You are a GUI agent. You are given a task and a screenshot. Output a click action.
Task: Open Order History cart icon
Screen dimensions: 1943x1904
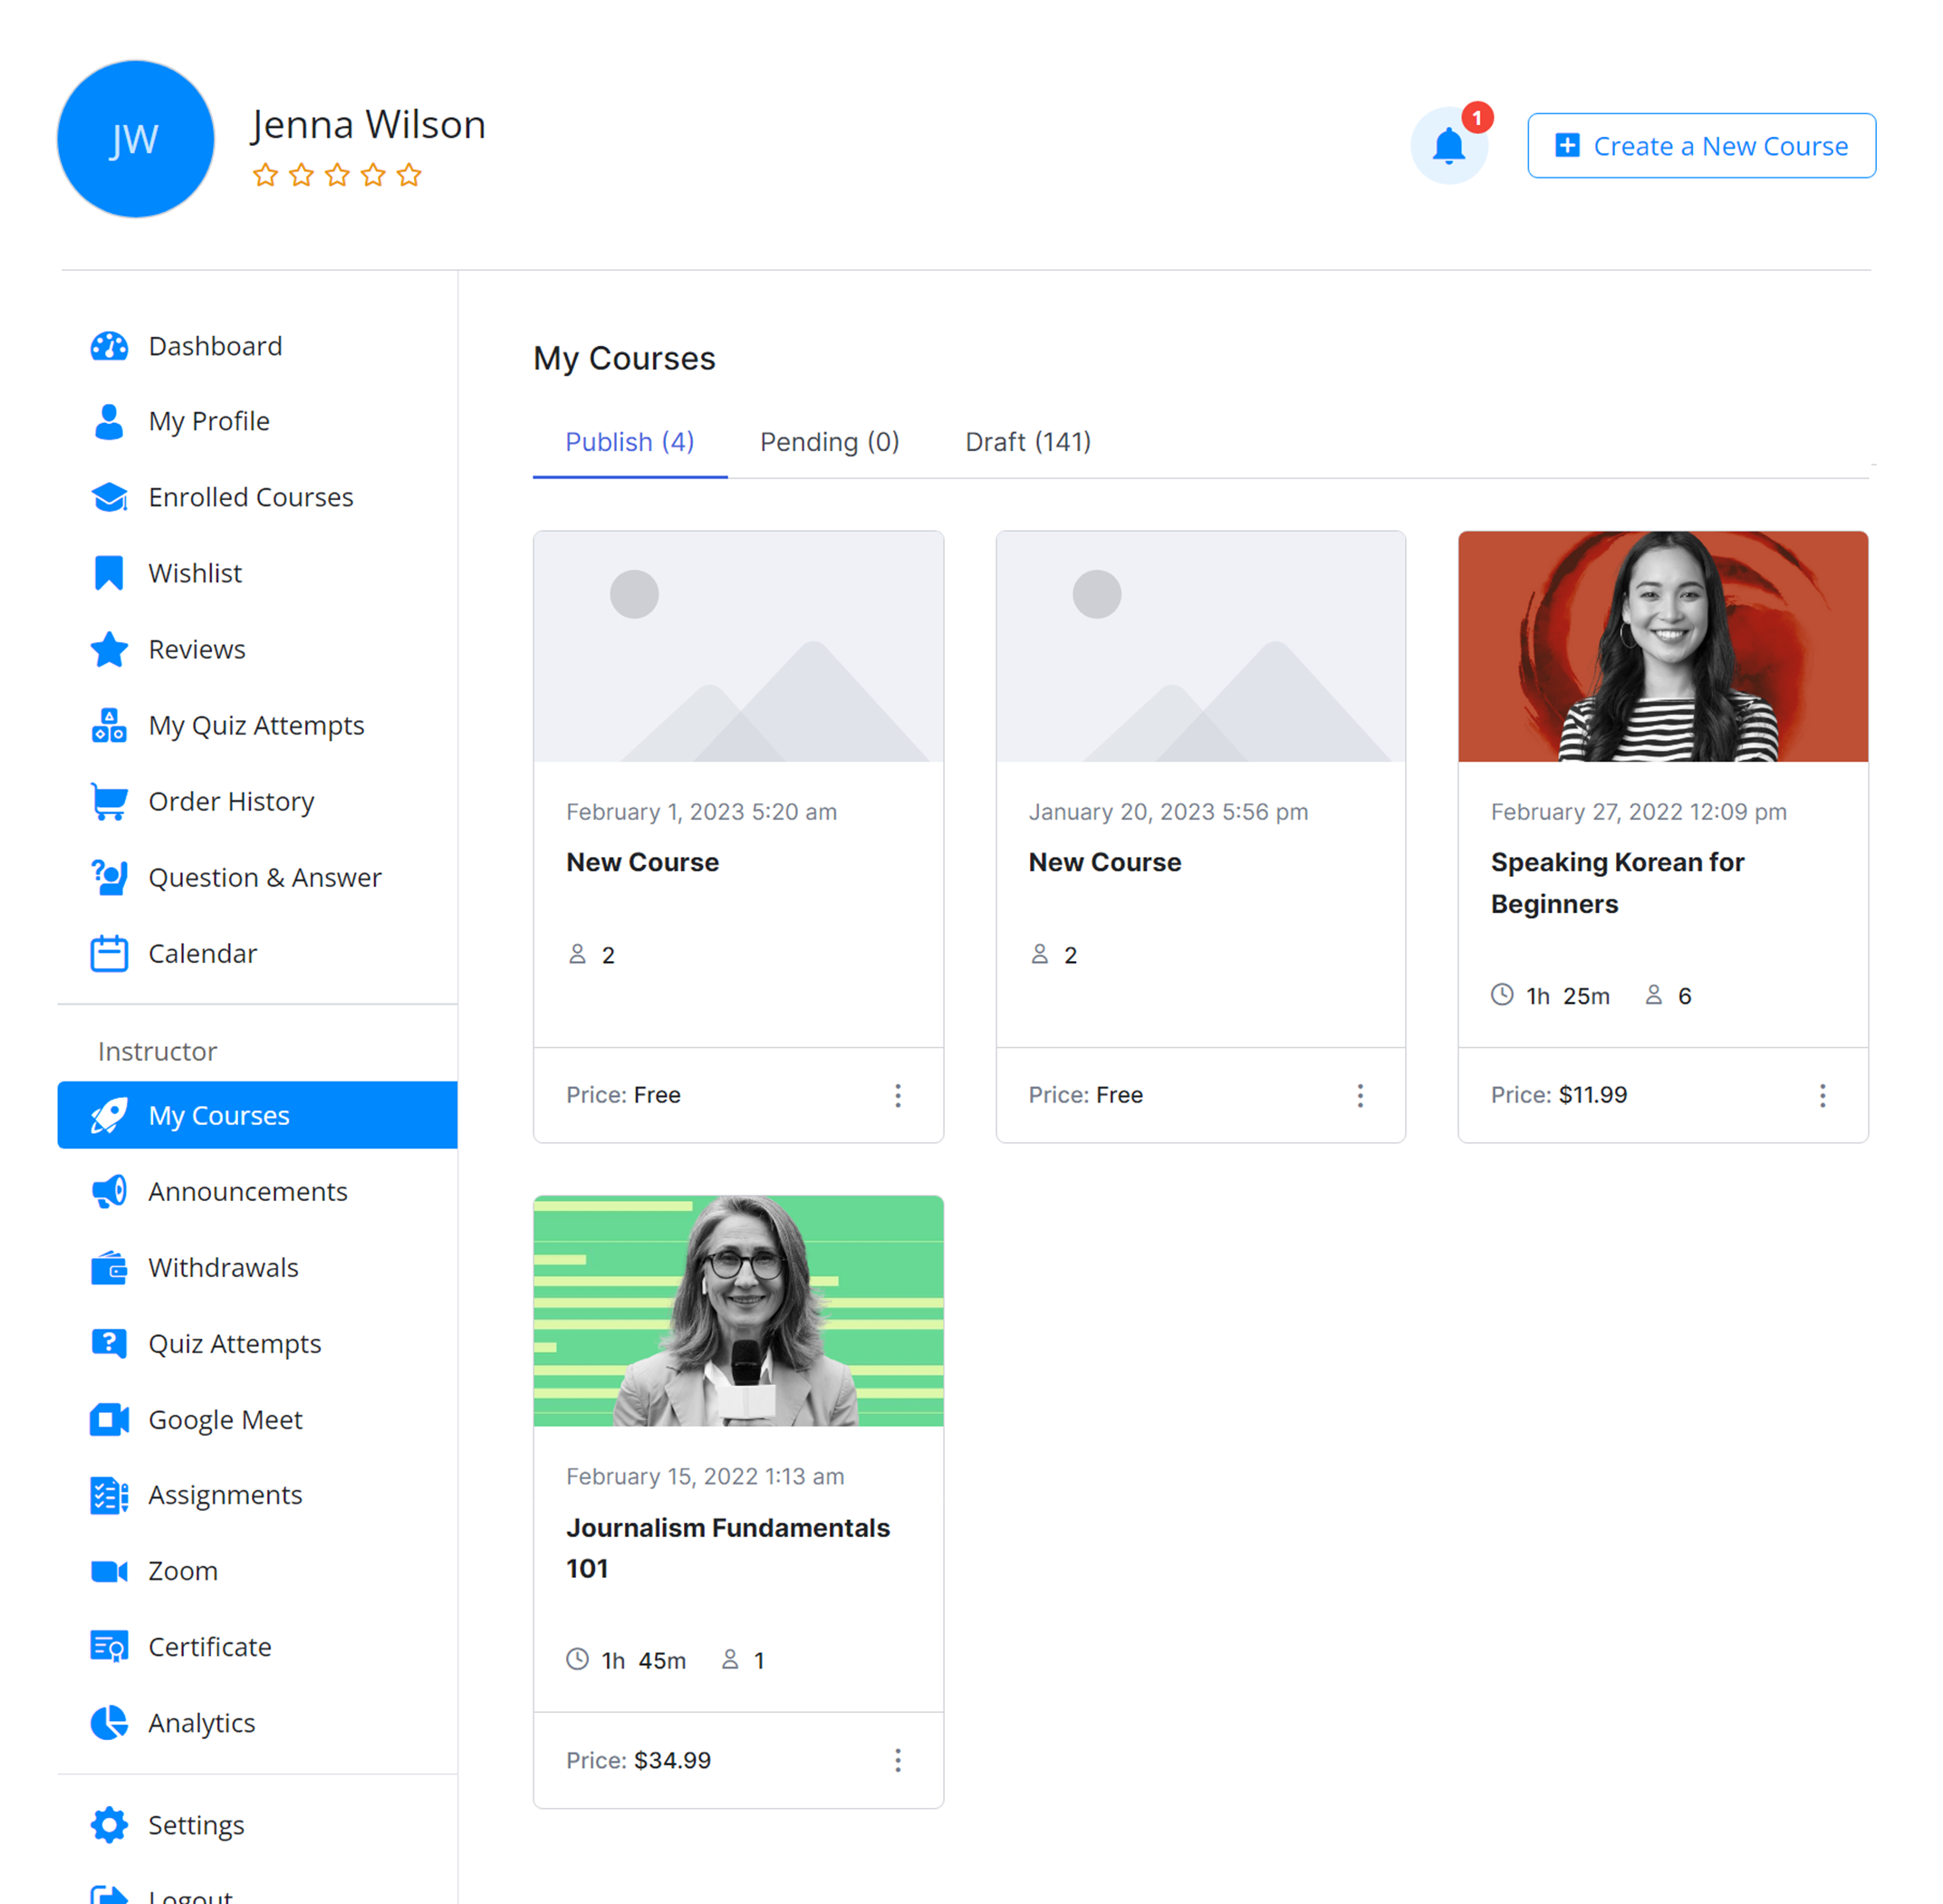pos(109,801)
